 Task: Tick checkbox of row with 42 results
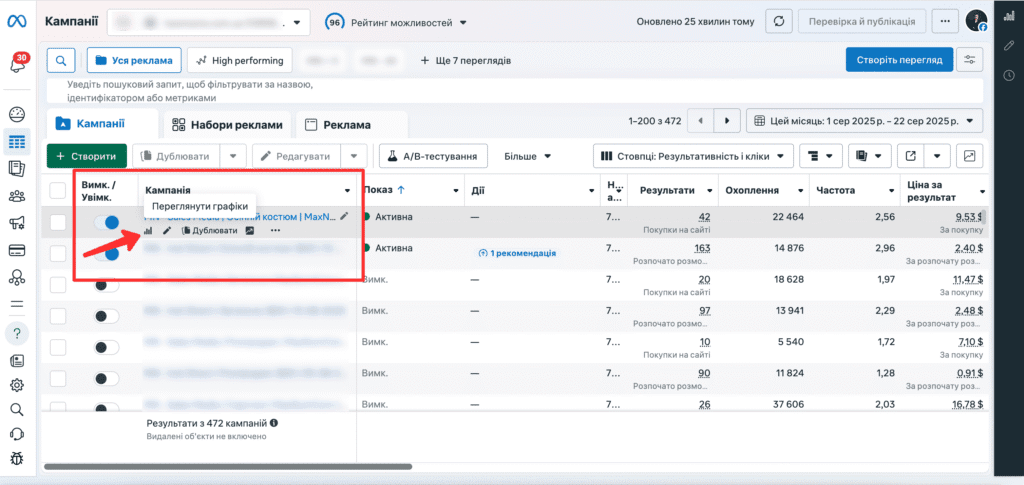58,223
